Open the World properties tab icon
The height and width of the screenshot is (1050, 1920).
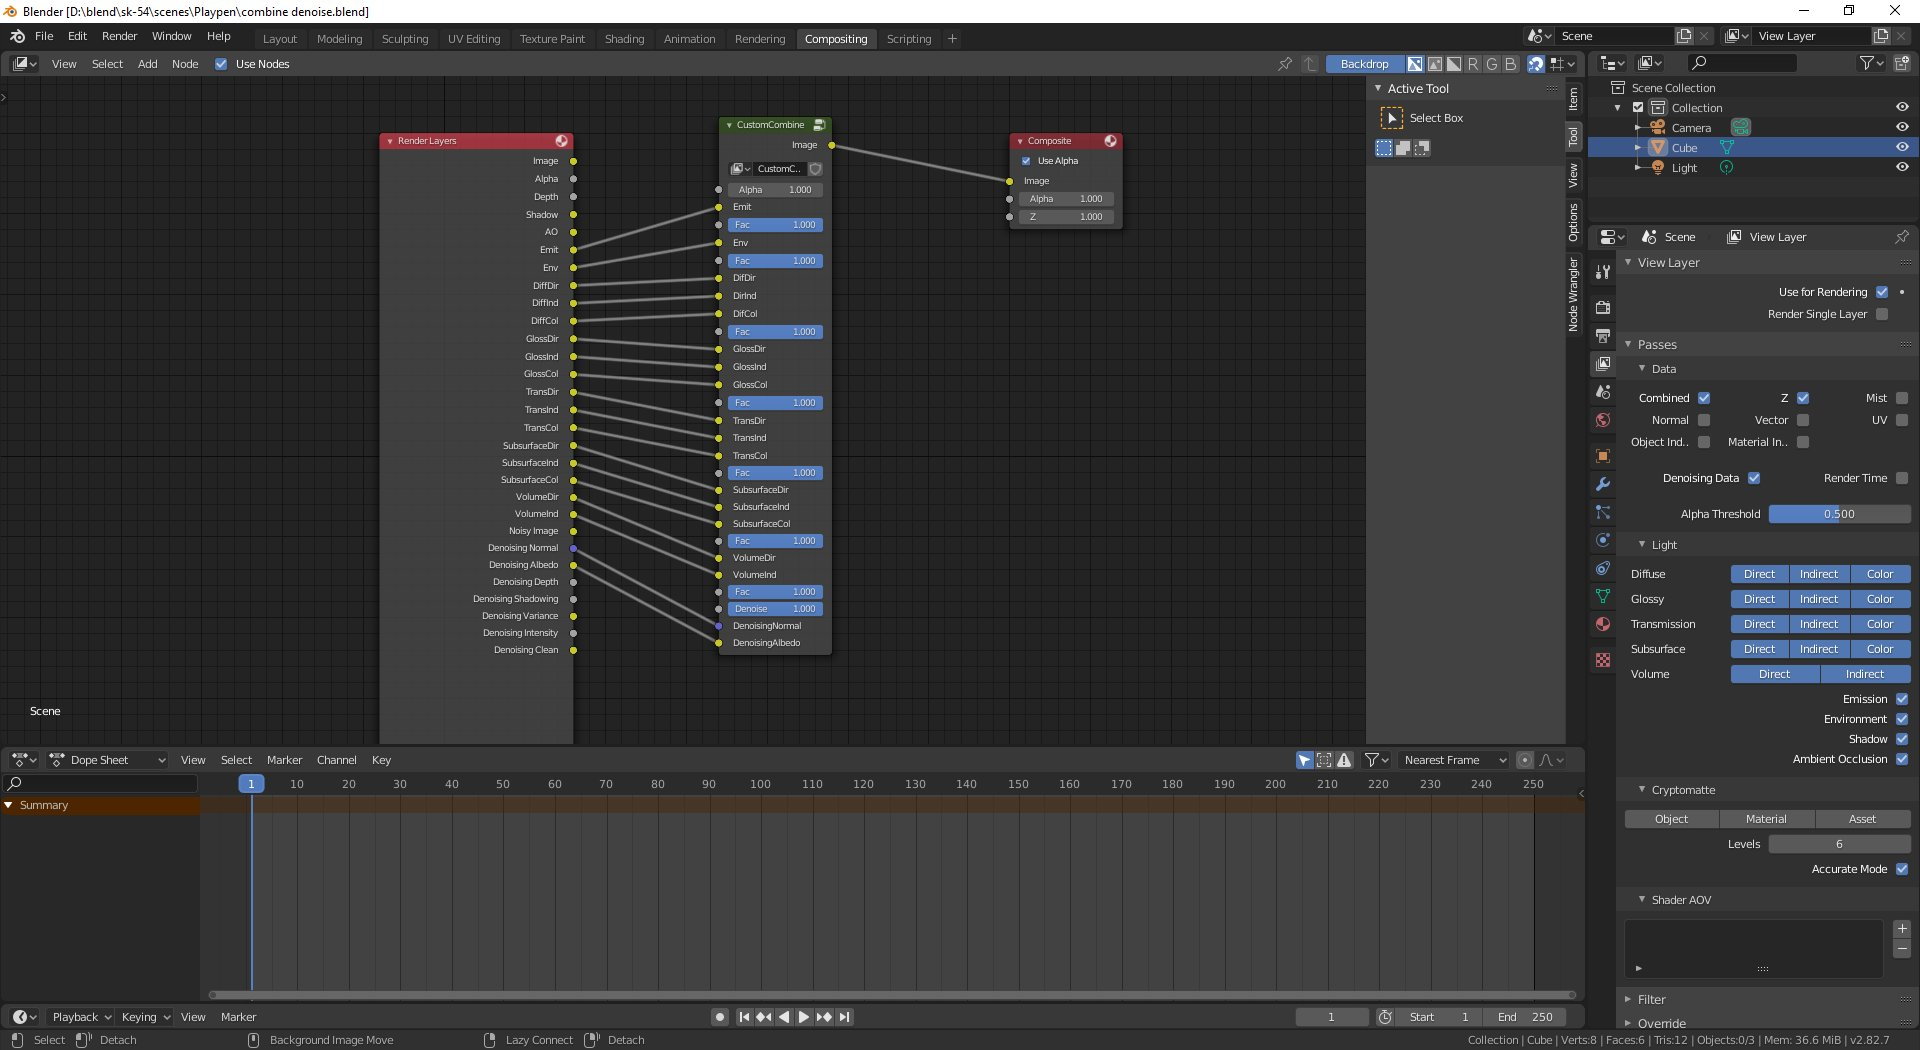pyautogui.click(x=1603, y=421)
